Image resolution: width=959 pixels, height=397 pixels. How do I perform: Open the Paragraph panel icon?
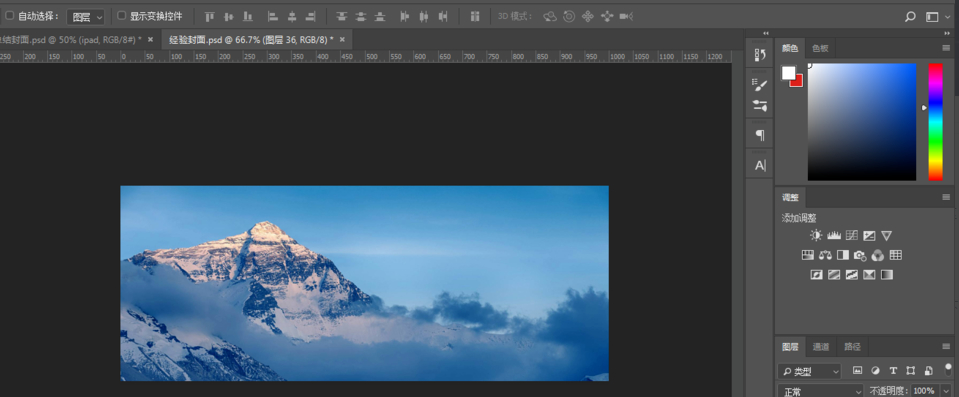point(760,135)
